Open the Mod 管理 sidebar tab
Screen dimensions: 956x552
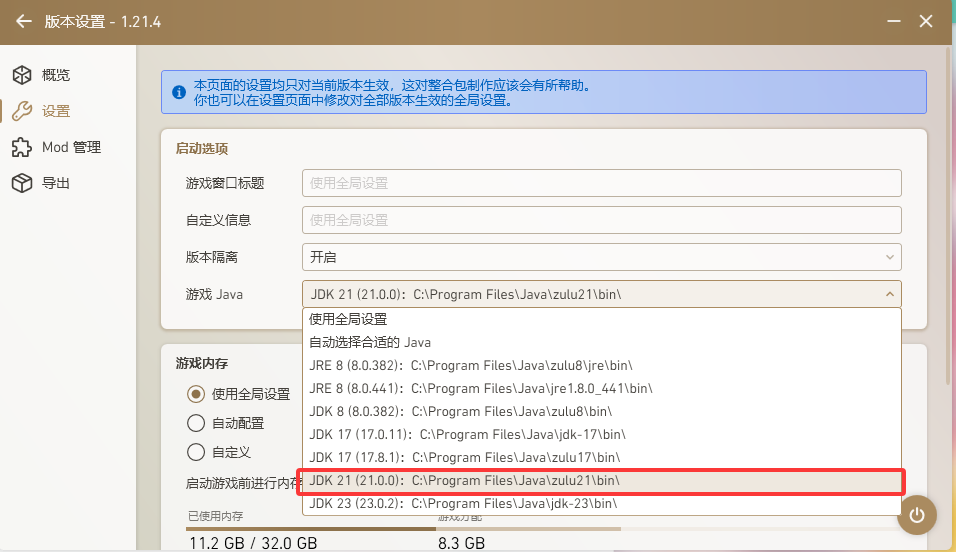click(x=68, y=147)
